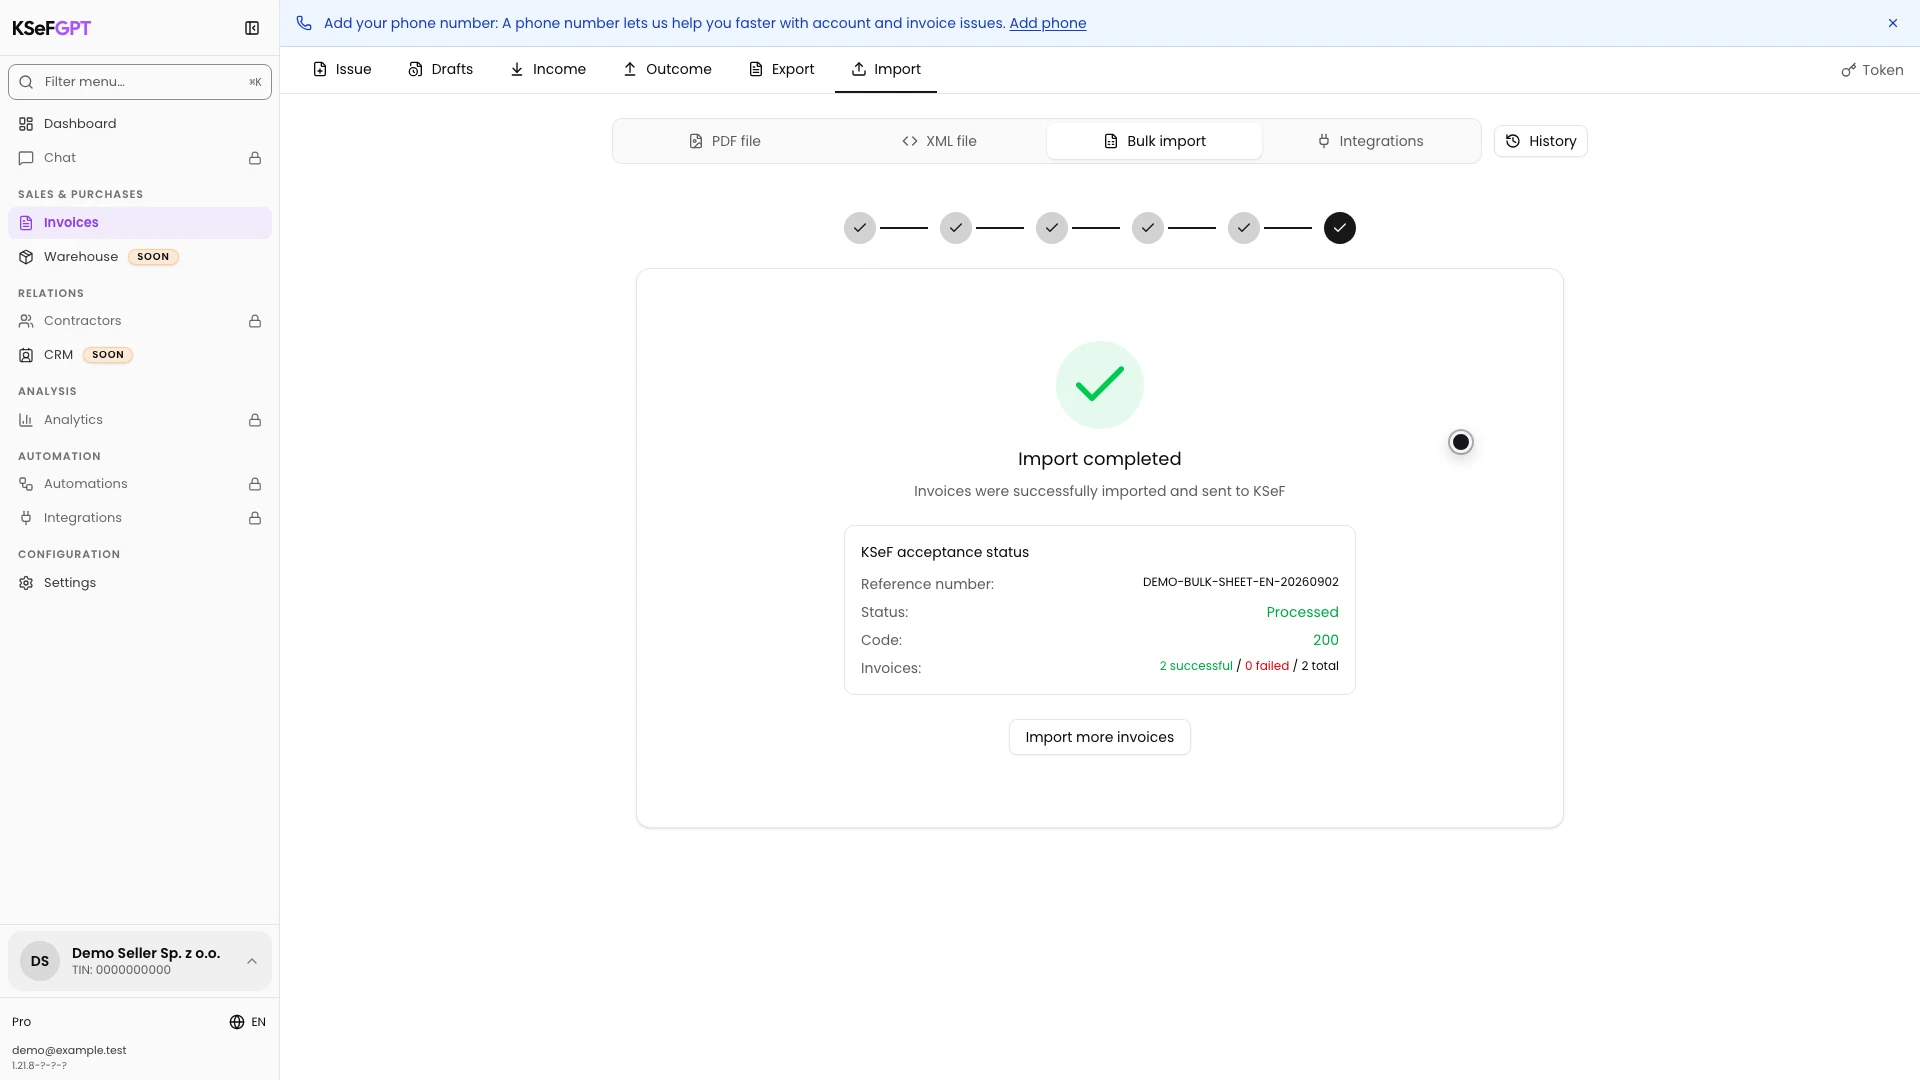Select the PDF file import option
1920x1080 pixels.
click(724, 141)
